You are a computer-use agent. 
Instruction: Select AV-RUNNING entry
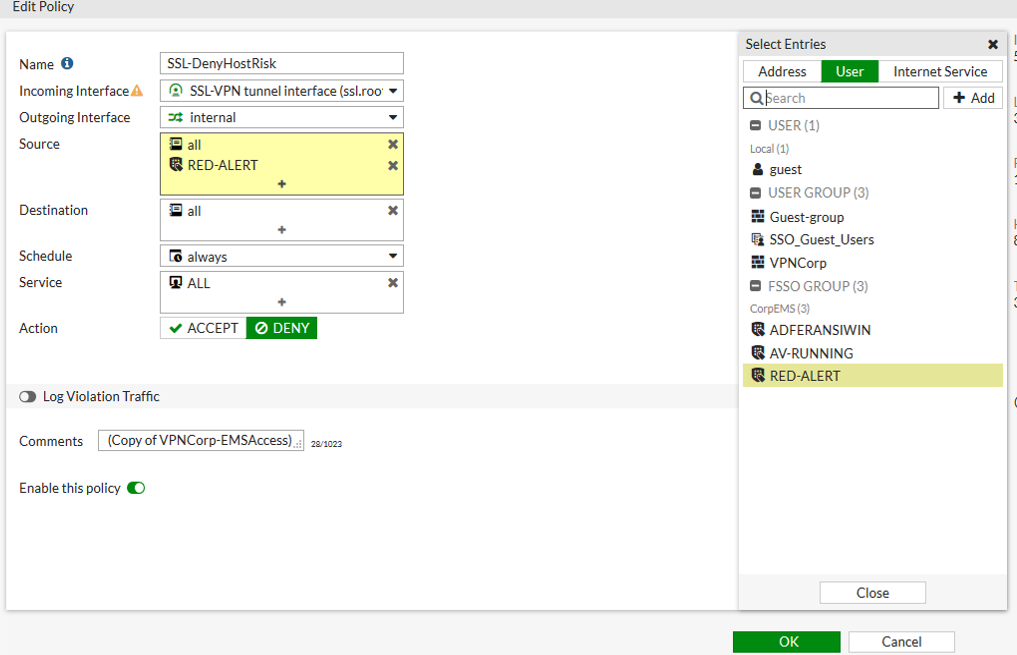[872, 353]
